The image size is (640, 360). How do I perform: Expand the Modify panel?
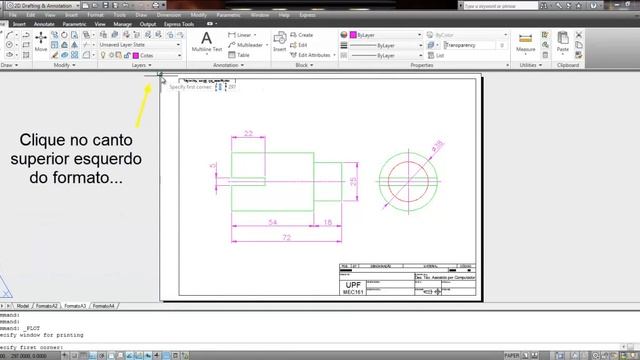[x=64, y=65]
